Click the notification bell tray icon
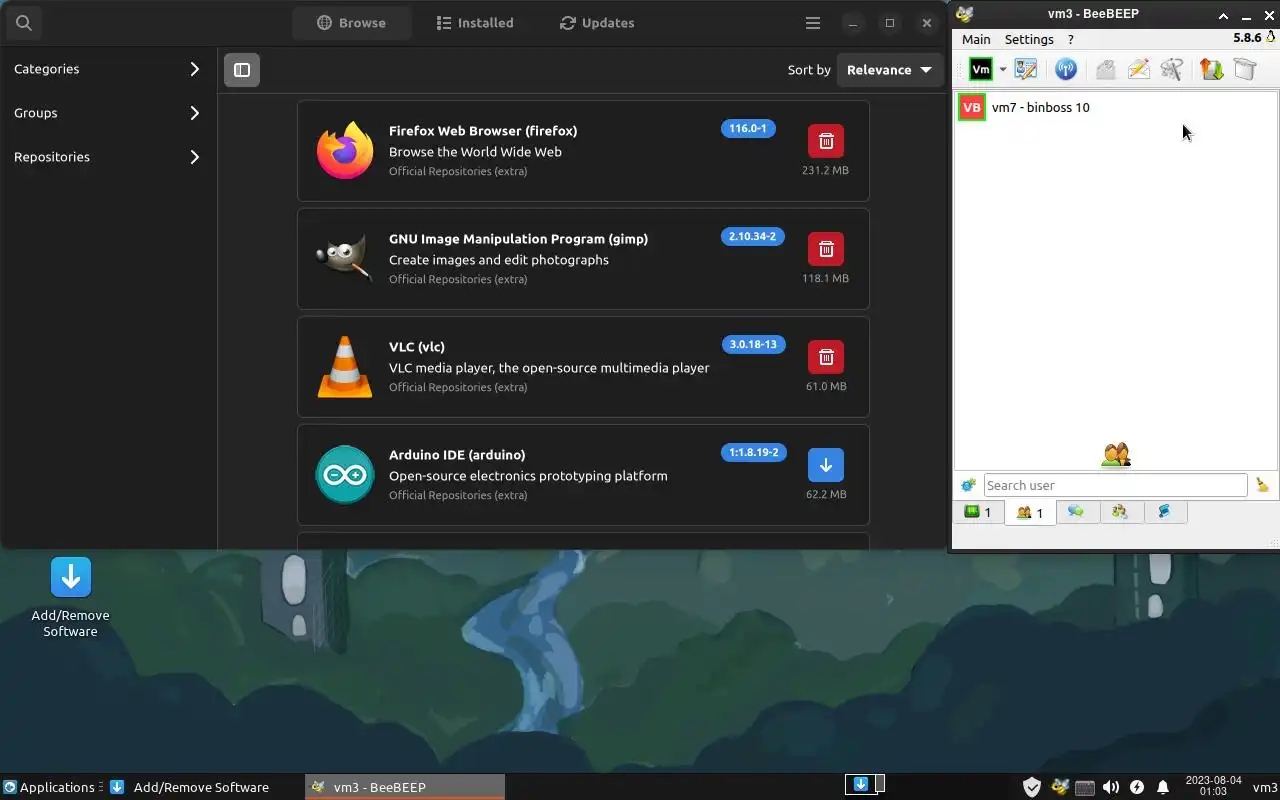Image resolution: width=1280 pixels, height=800 pixels. click(1163, 787)
